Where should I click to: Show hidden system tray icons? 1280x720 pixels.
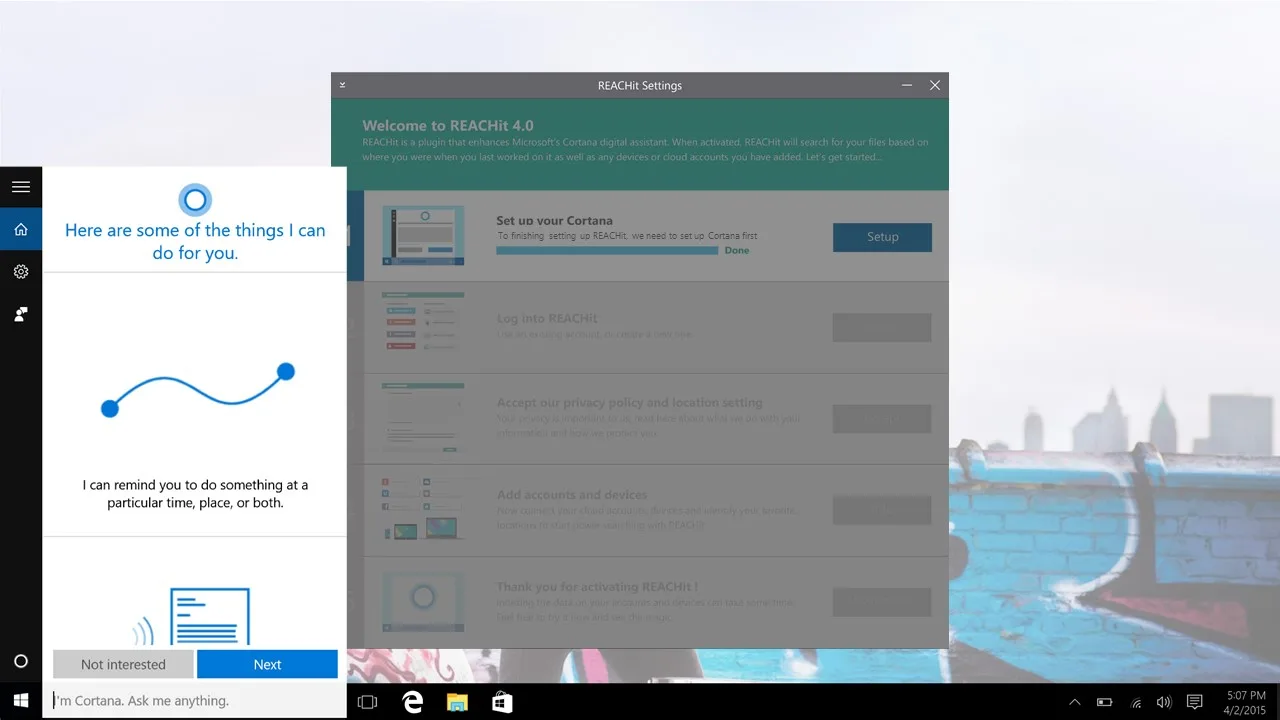click(x=1075, y=702)
